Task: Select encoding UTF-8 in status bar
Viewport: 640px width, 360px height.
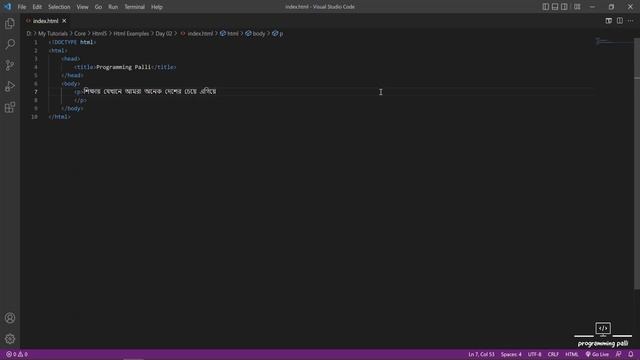Action: click(534, 354)
